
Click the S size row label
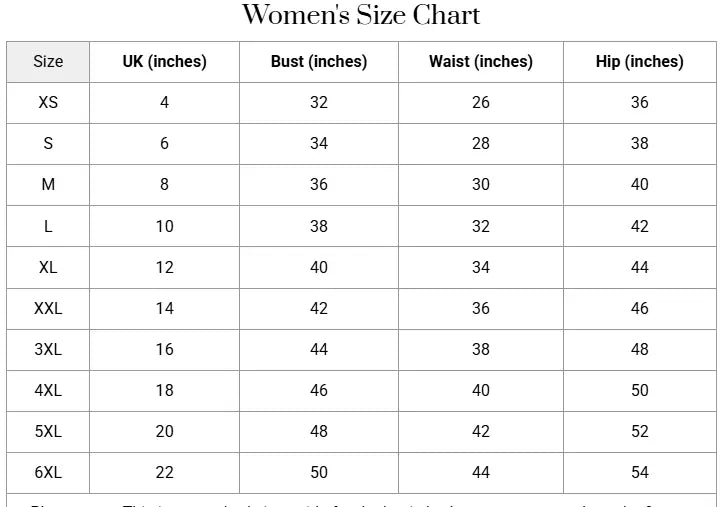coord(48,144)
